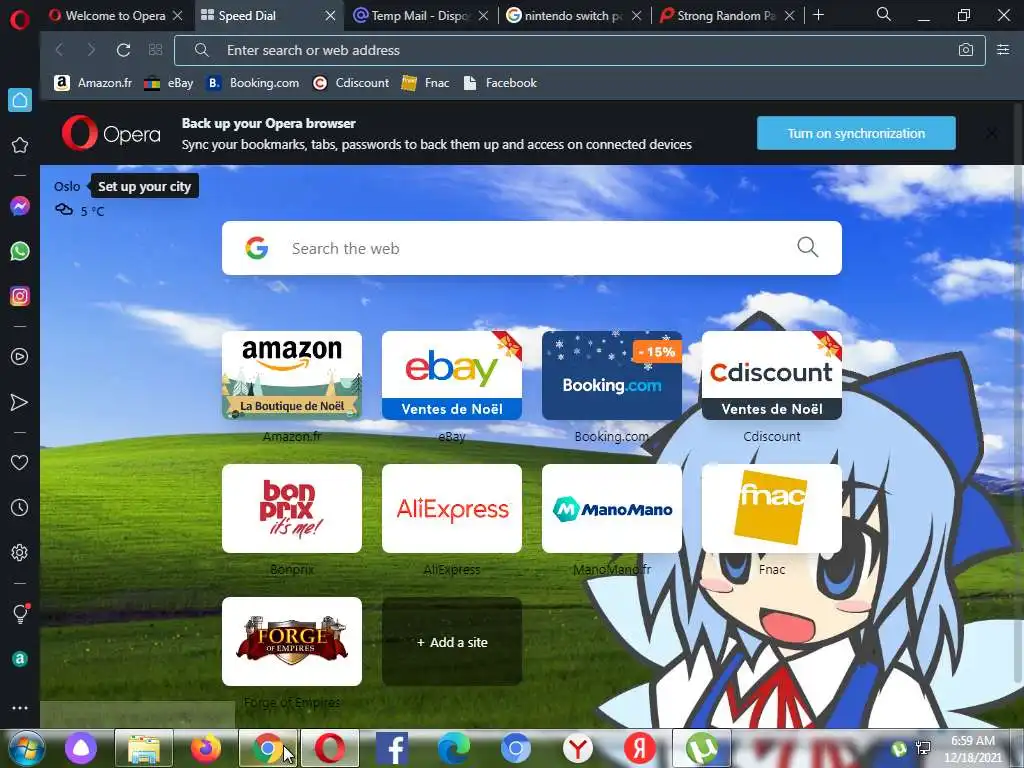Open Settings gear icon in sidebar
Viewport: 1024px width, 768px height.
click(20, 552)
